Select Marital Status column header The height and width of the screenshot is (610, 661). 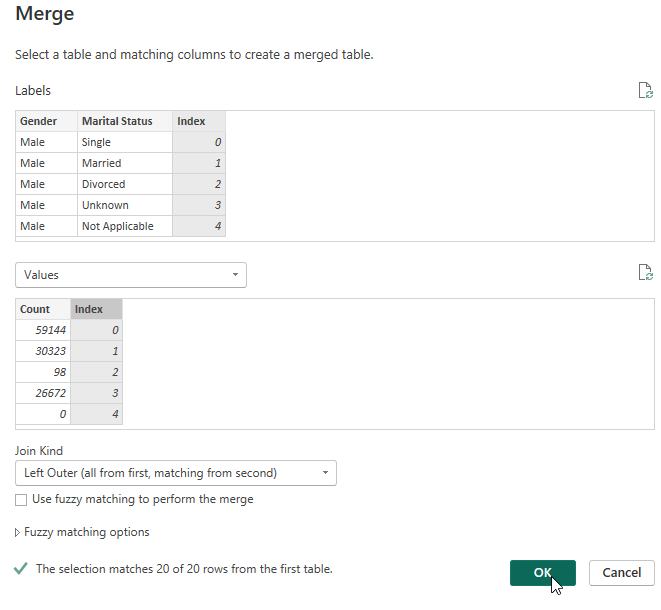124,121
